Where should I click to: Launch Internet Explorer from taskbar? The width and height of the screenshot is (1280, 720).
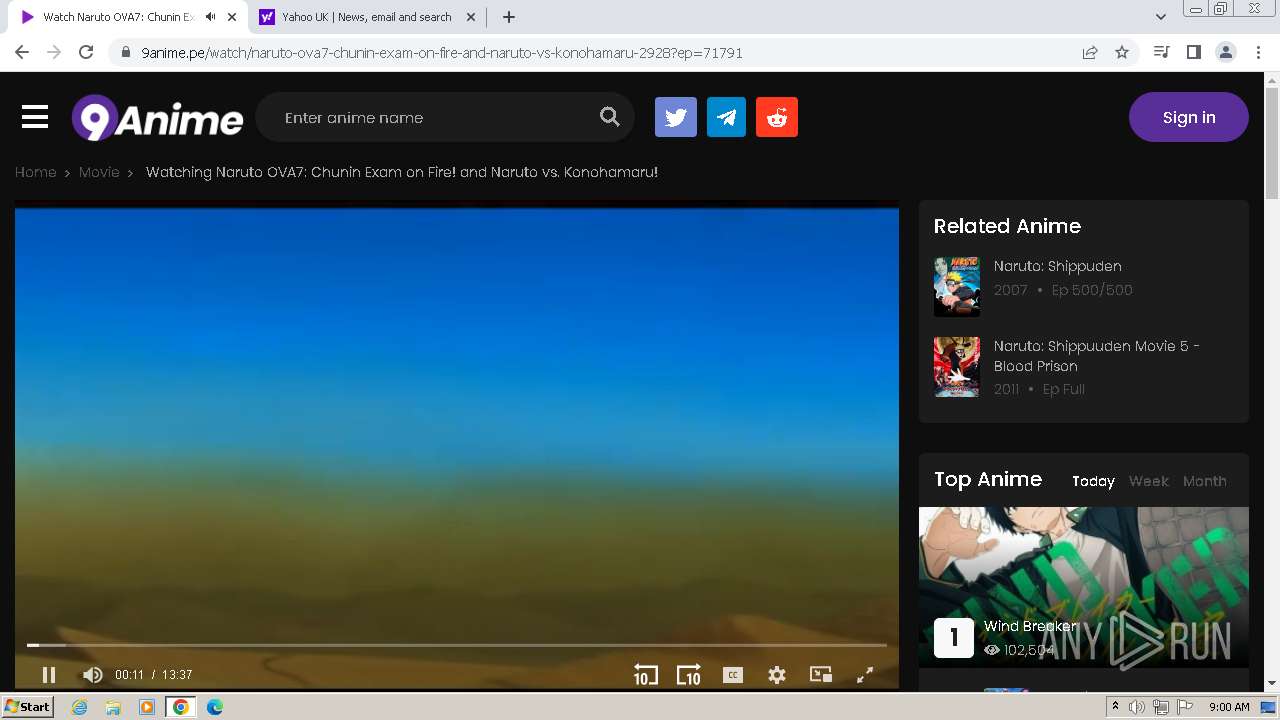tap(79, 707)
